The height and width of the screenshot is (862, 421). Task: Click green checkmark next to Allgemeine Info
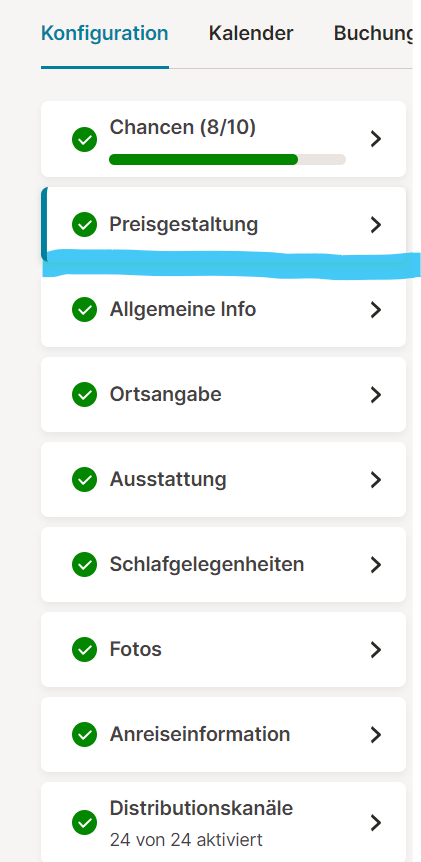coord(85,310)
